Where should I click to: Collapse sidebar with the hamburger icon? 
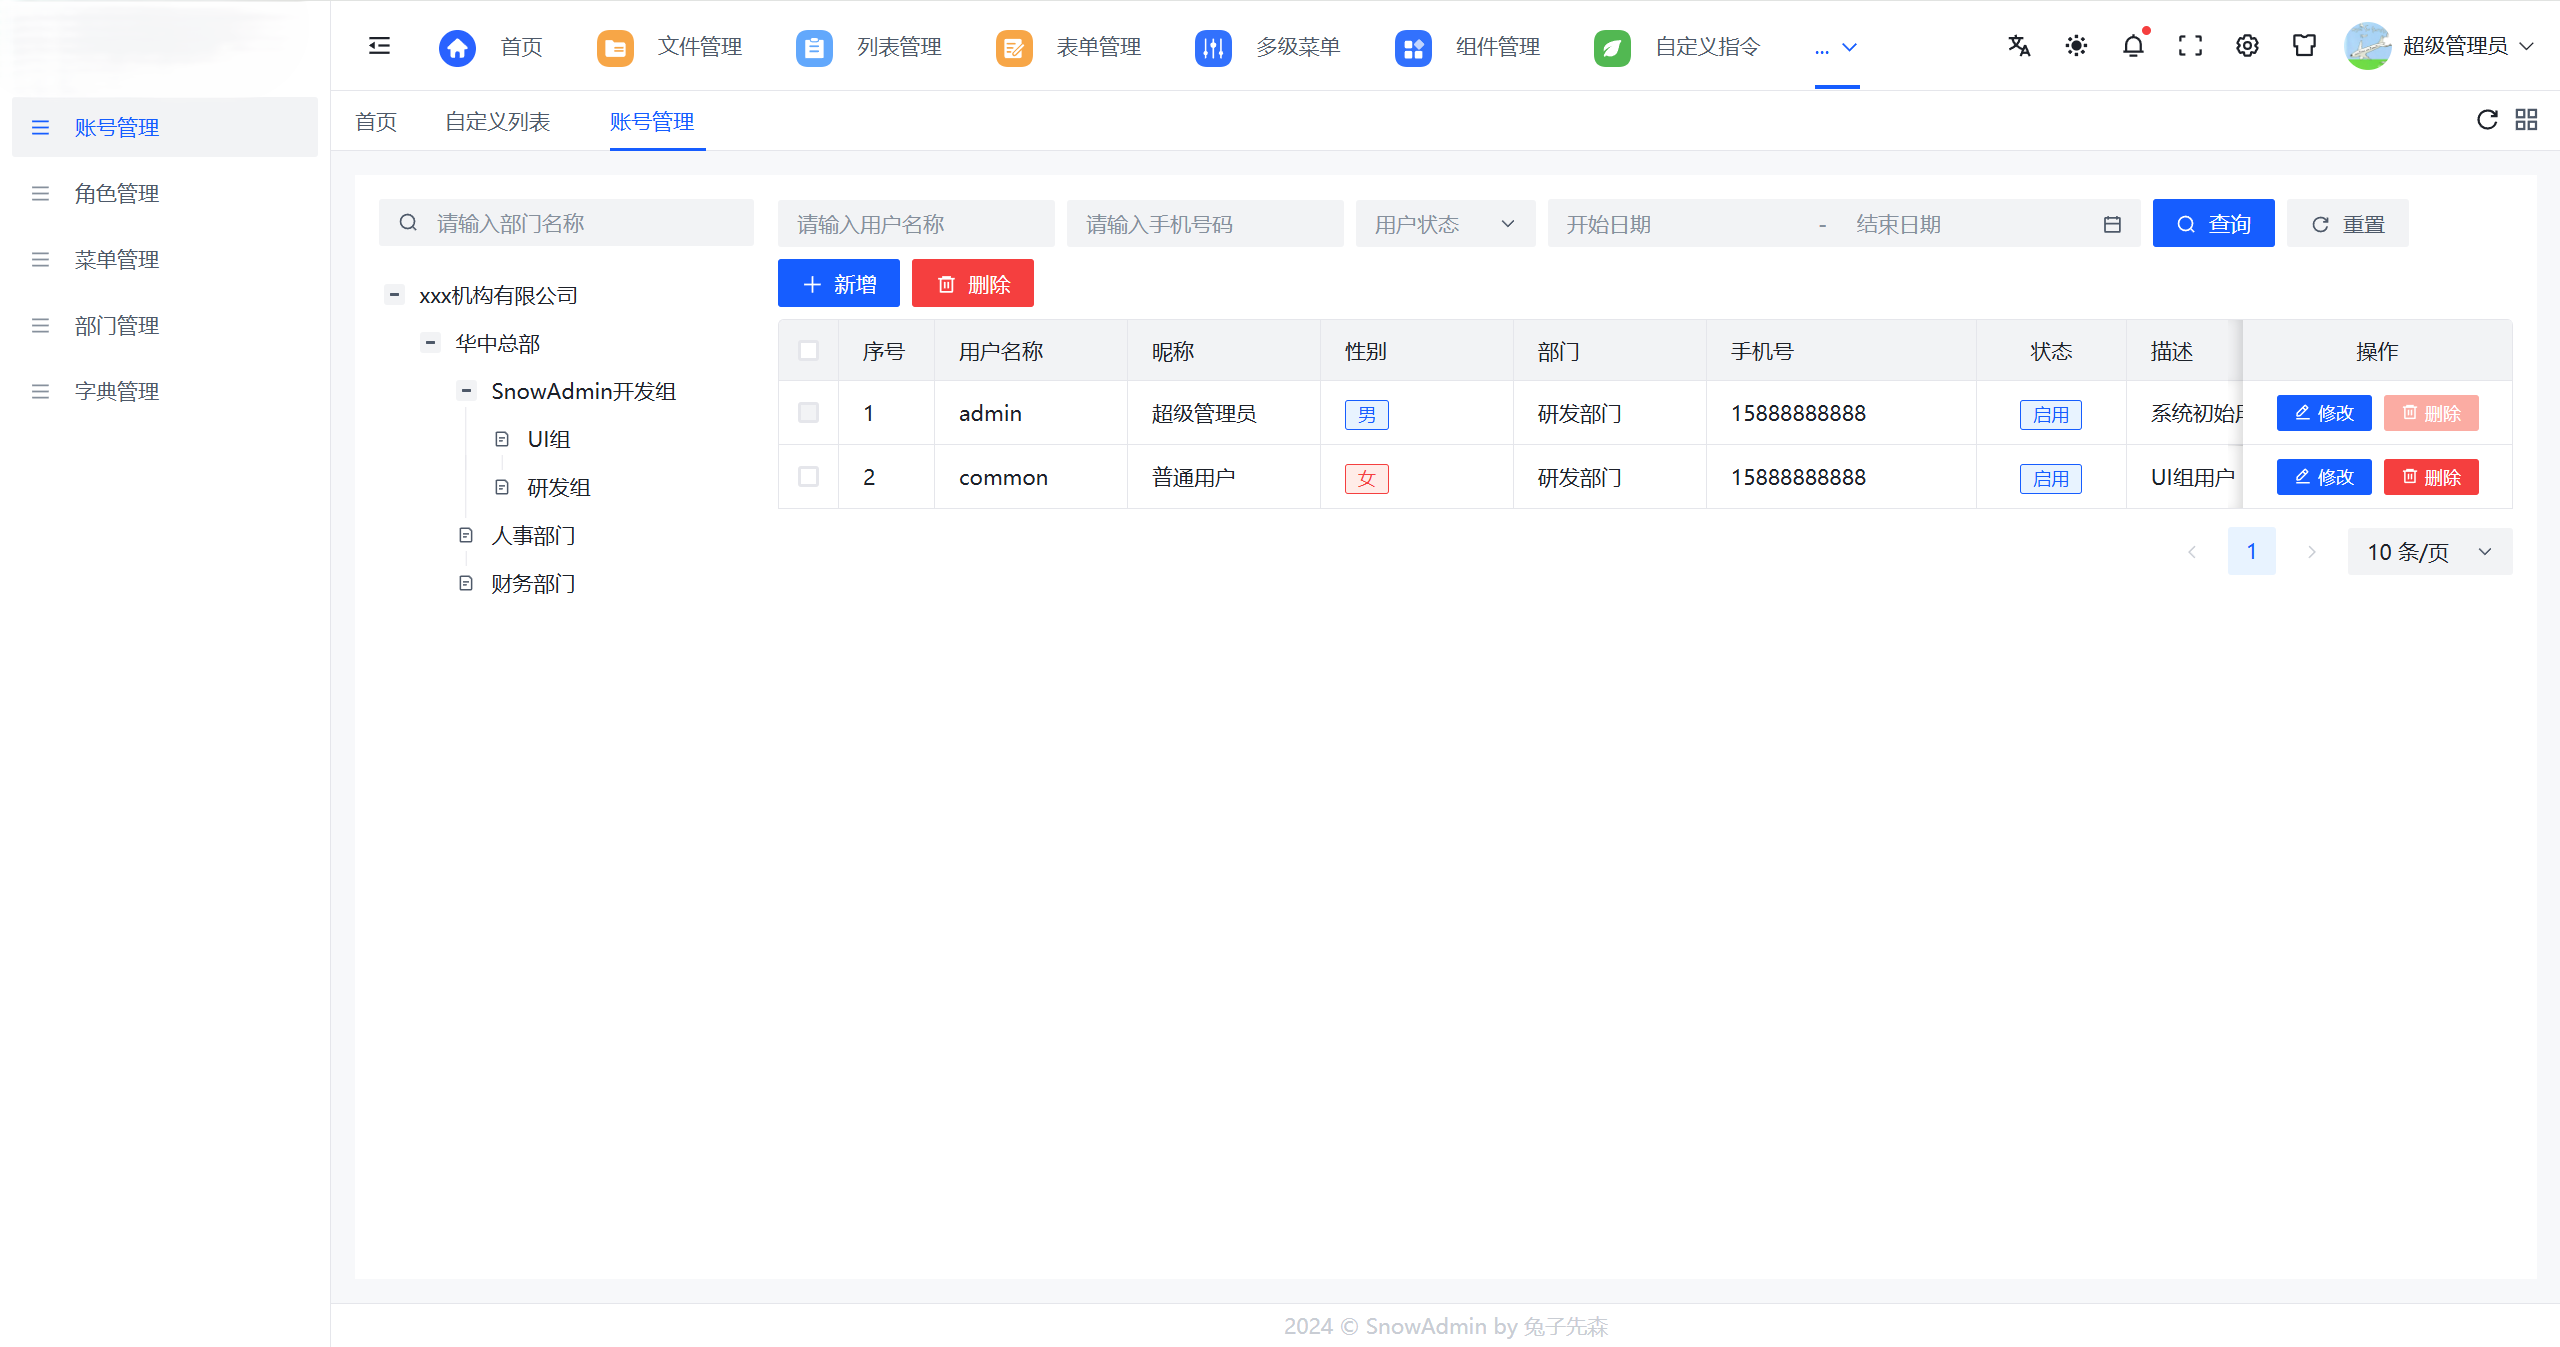coord(379,46)
